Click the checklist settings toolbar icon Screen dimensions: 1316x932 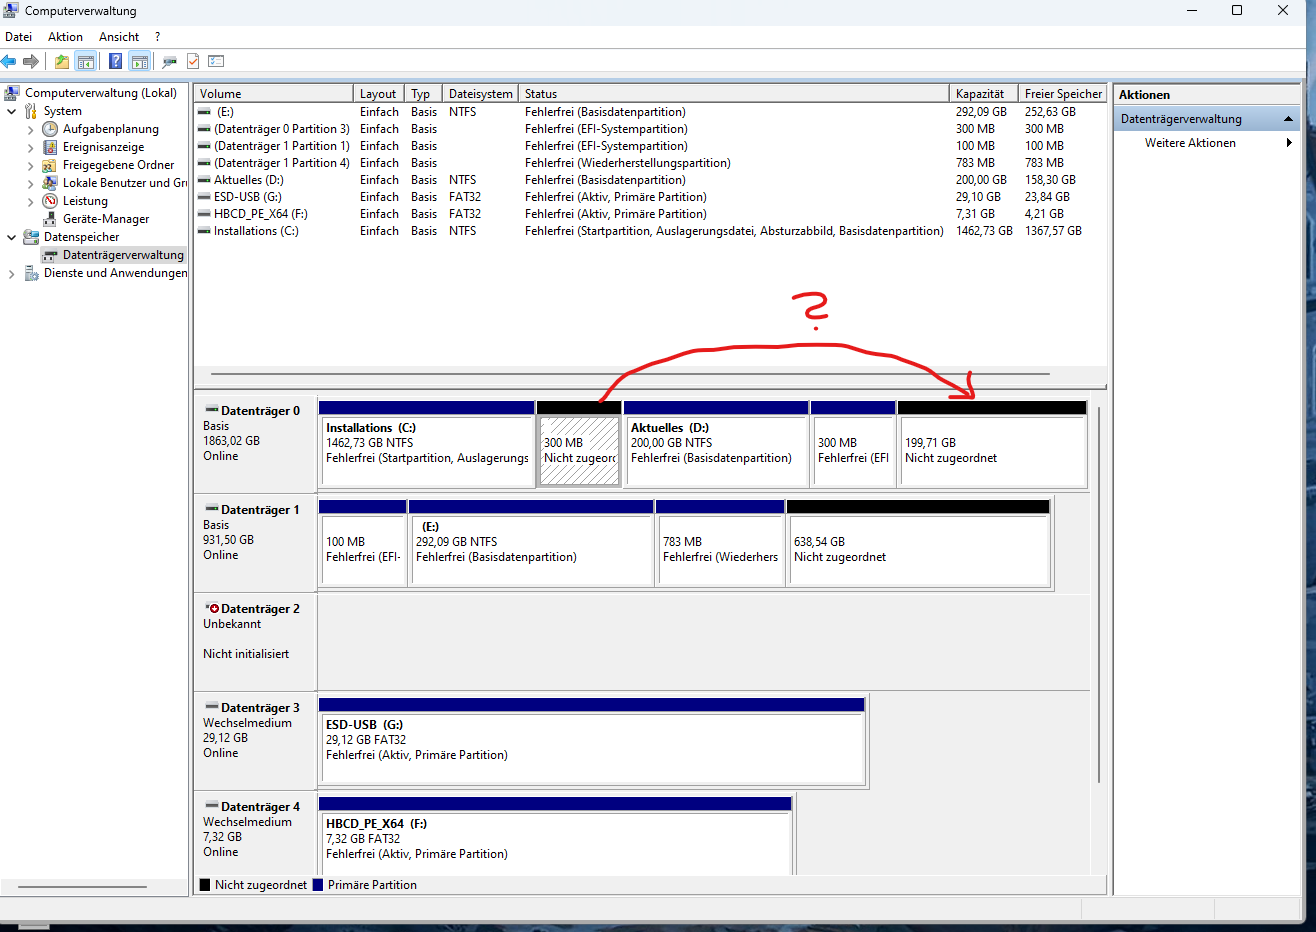point(216,61)
